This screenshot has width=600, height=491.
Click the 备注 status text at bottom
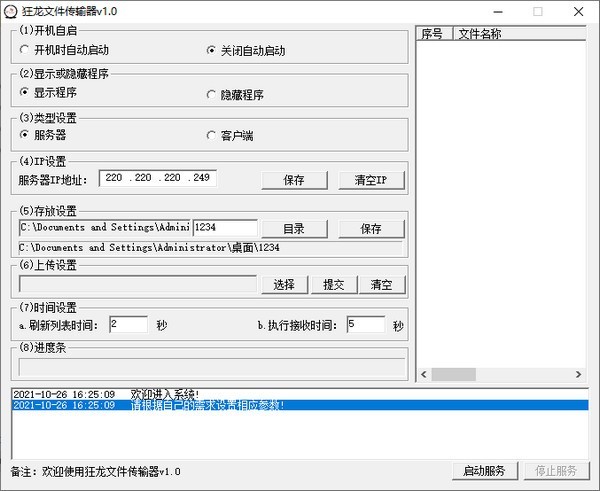pos(96,471)
